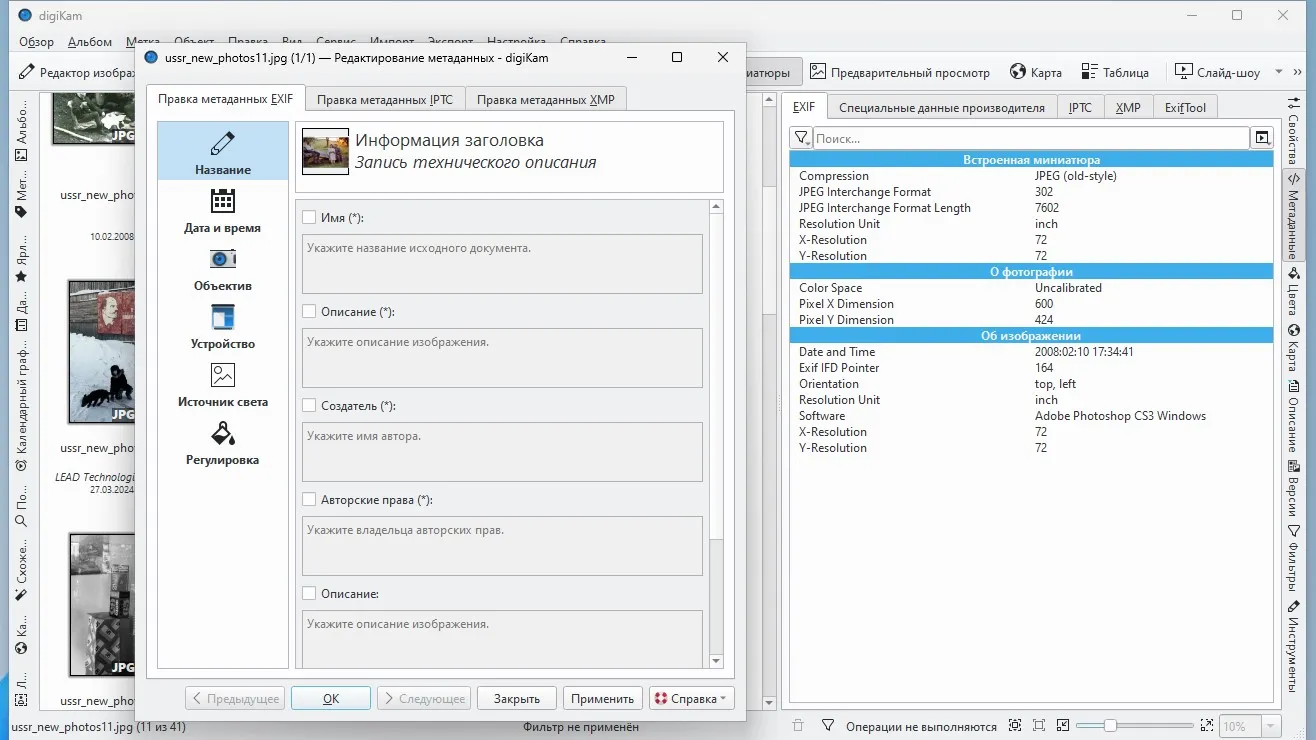Screen dimensions: 1316x740
Task: Select the Устройство section icon
Action: [222, 317]
